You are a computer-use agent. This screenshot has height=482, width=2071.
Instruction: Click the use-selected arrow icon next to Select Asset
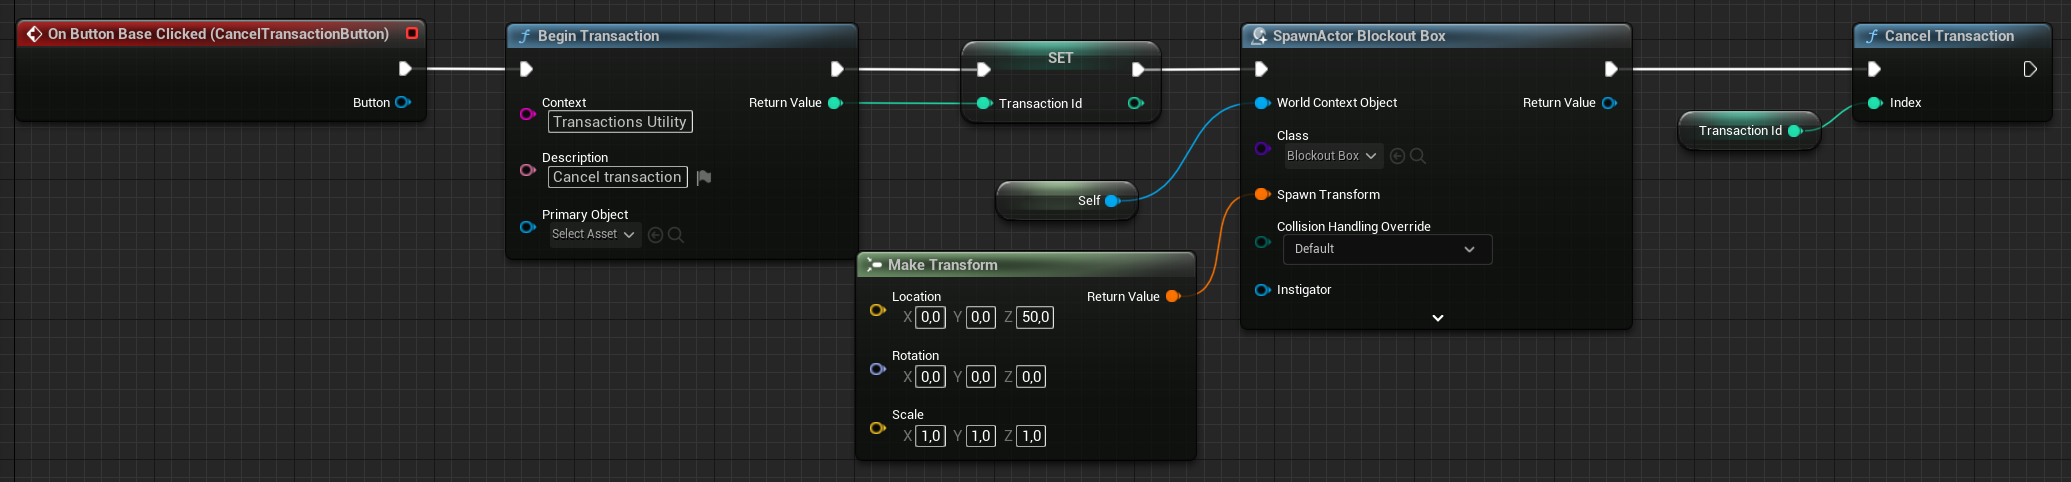click(x=656, y=235)
